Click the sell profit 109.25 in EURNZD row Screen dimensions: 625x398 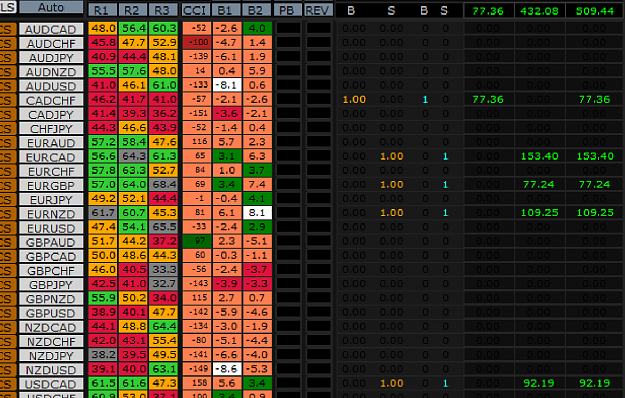tap(539, 213)
